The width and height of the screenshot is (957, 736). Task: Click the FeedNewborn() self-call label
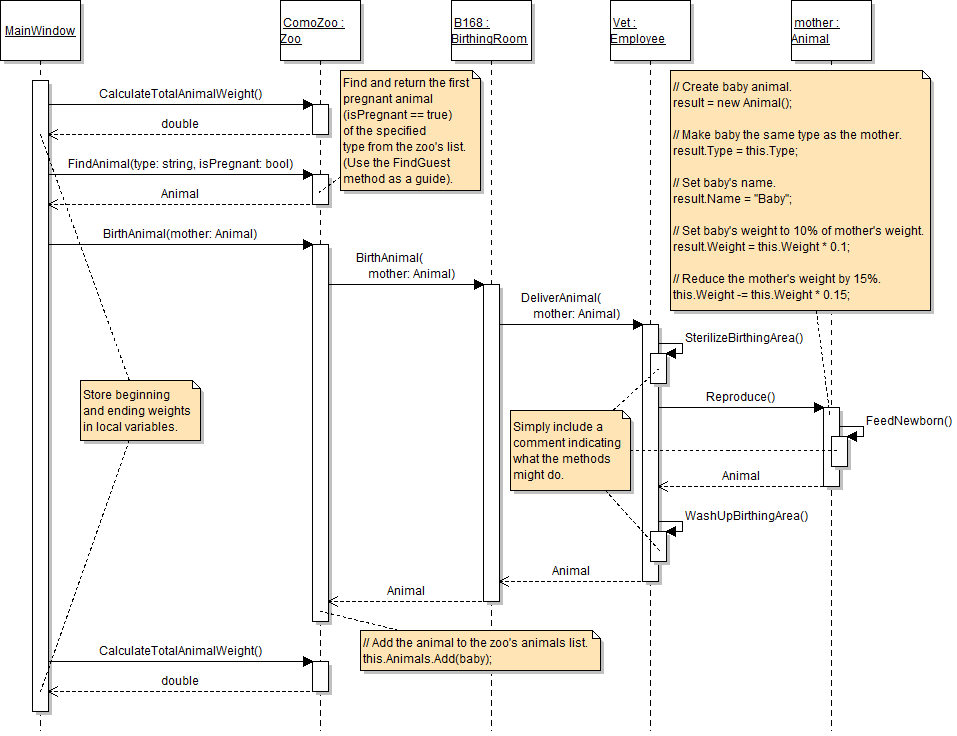click(908, 421)
